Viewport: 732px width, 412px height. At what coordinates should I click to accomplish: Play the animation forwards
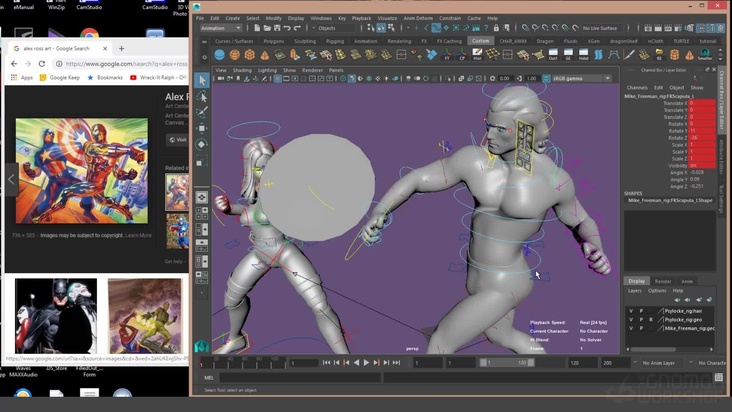point(366,363)
